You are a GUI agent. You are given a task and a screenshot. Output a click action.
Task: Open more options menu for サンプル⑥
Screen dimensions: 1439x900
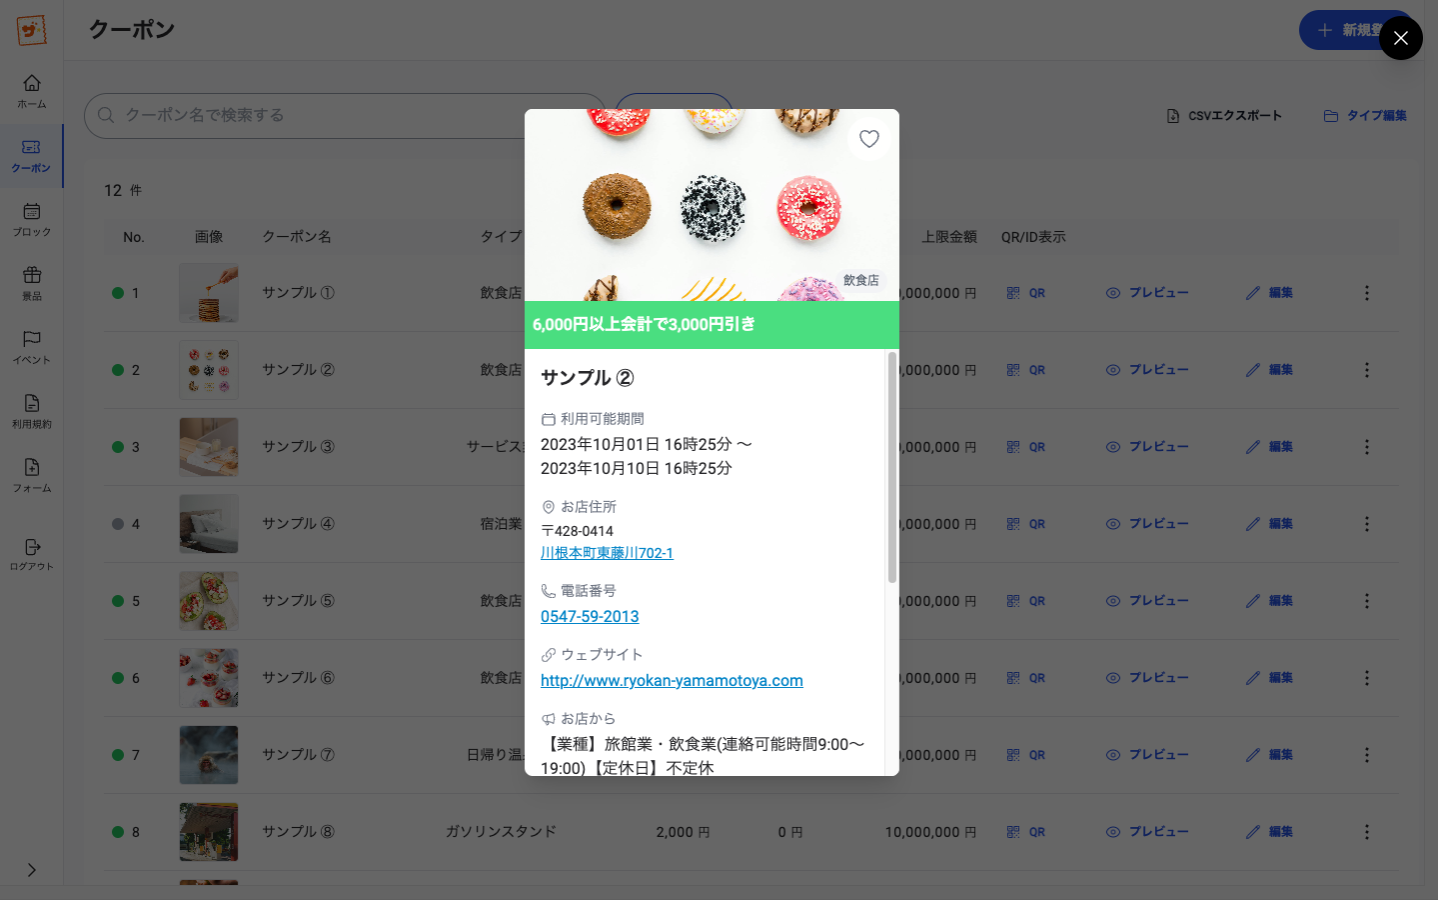[1367, 678]
